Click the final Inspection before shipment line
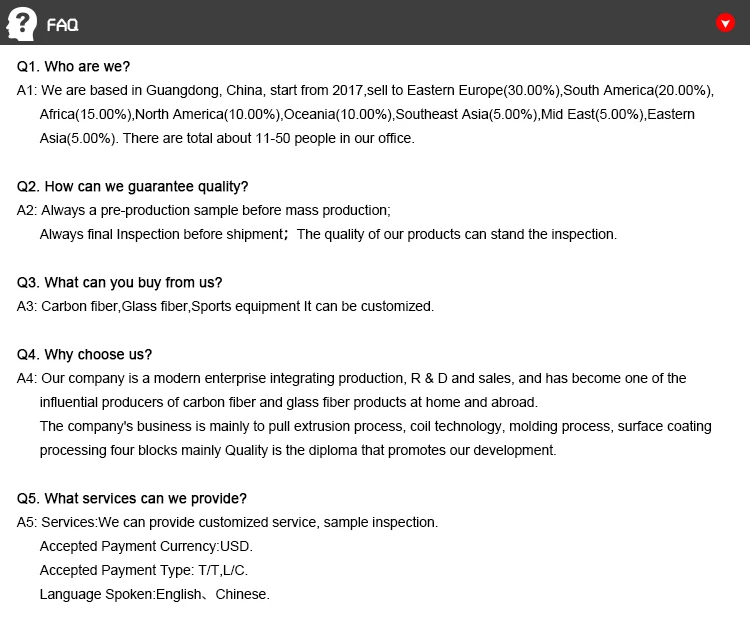This screenshot has height=627, width=750. coord(328,235)
